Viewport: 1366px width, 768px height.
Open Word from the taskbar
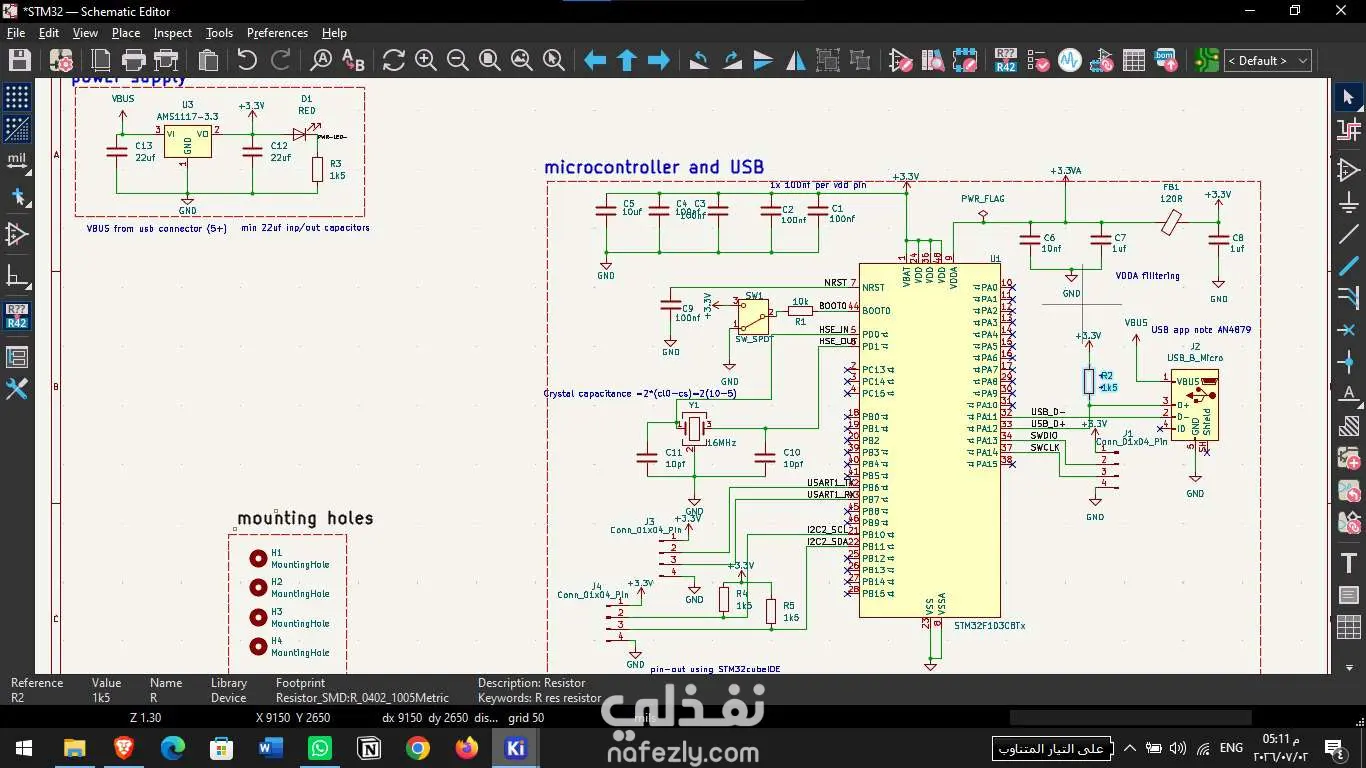[271, 748]
